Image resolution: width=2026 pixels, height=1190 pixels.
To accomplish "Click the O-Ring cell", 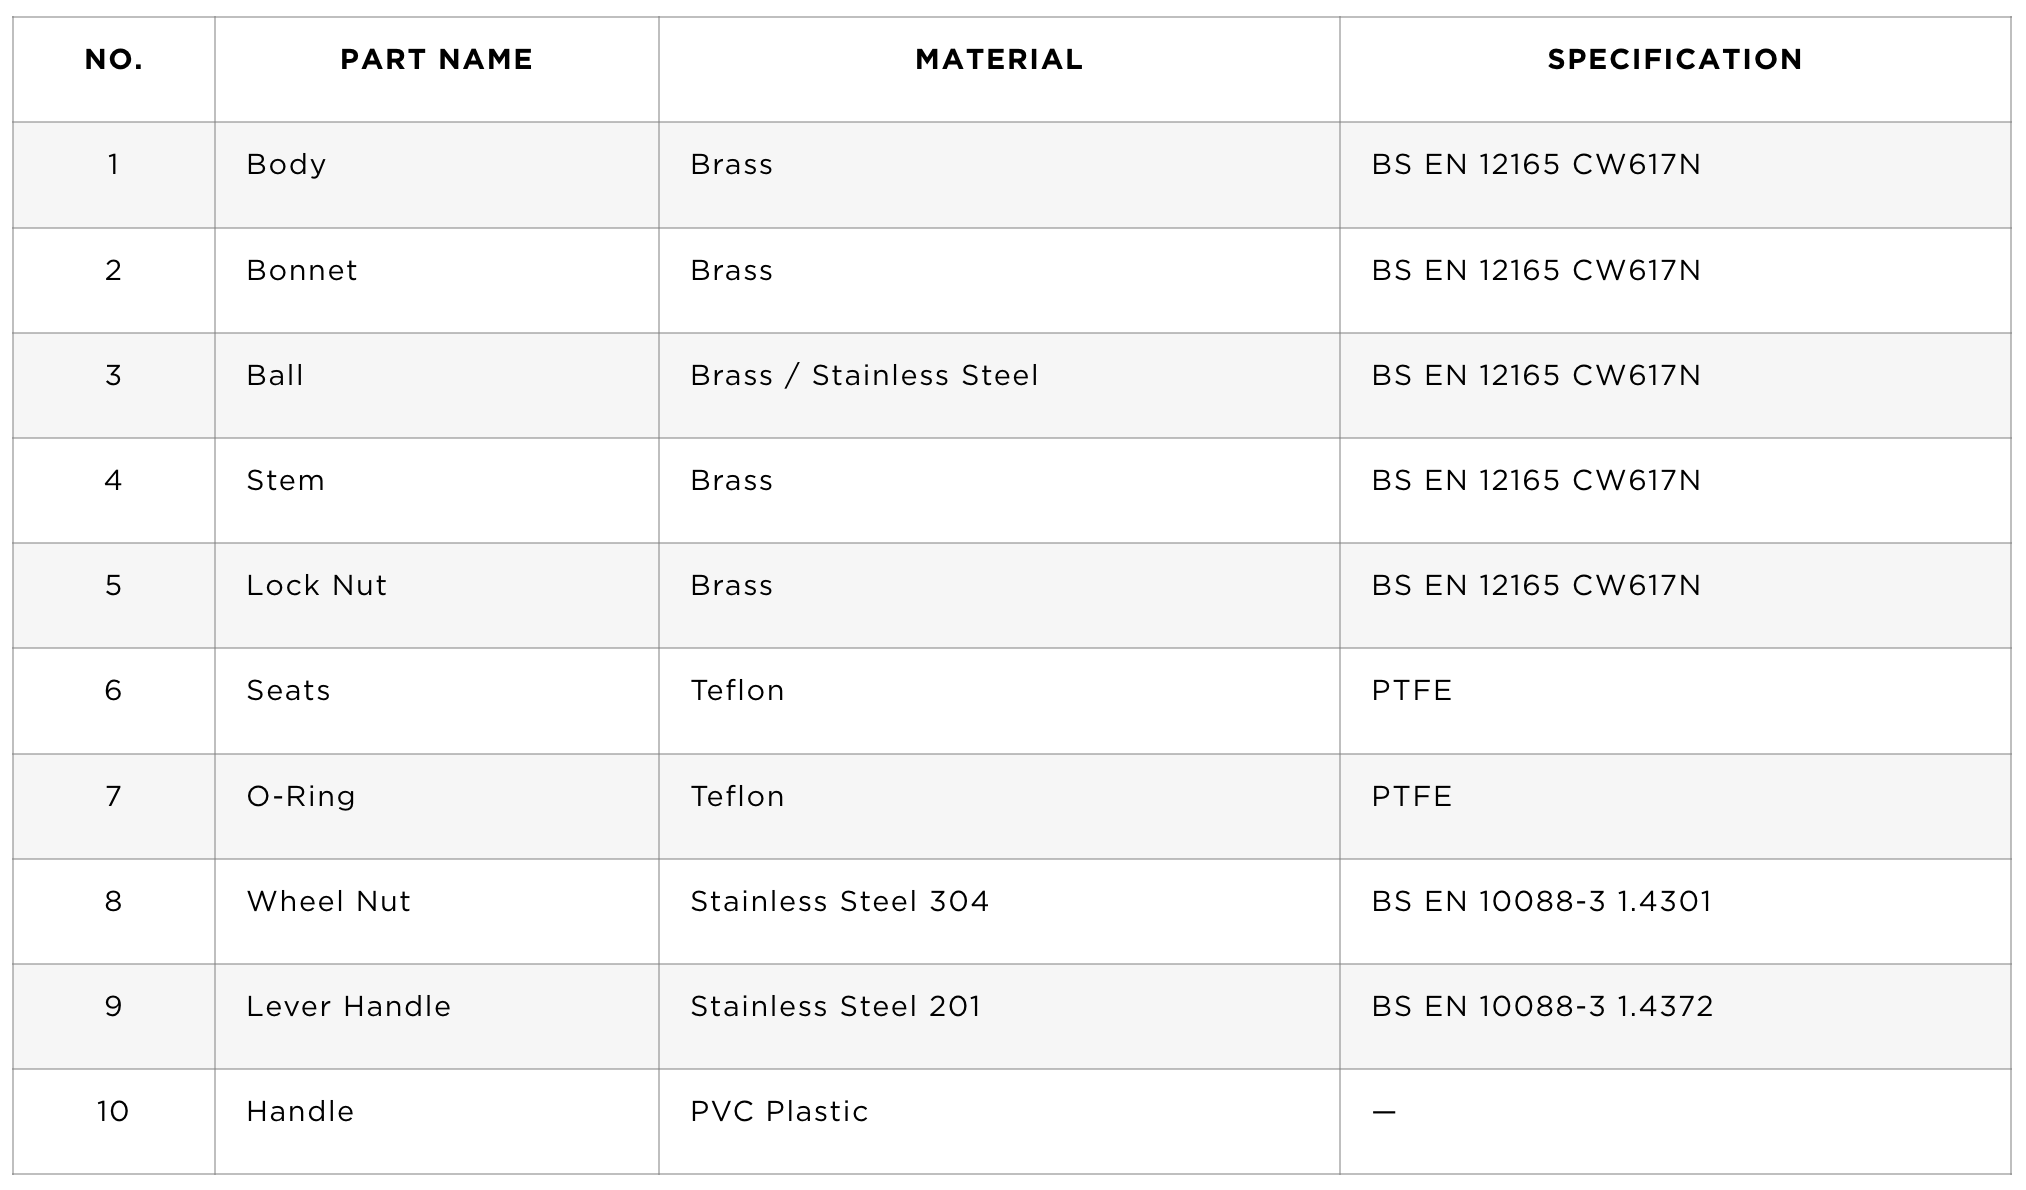I will point(436,806).
